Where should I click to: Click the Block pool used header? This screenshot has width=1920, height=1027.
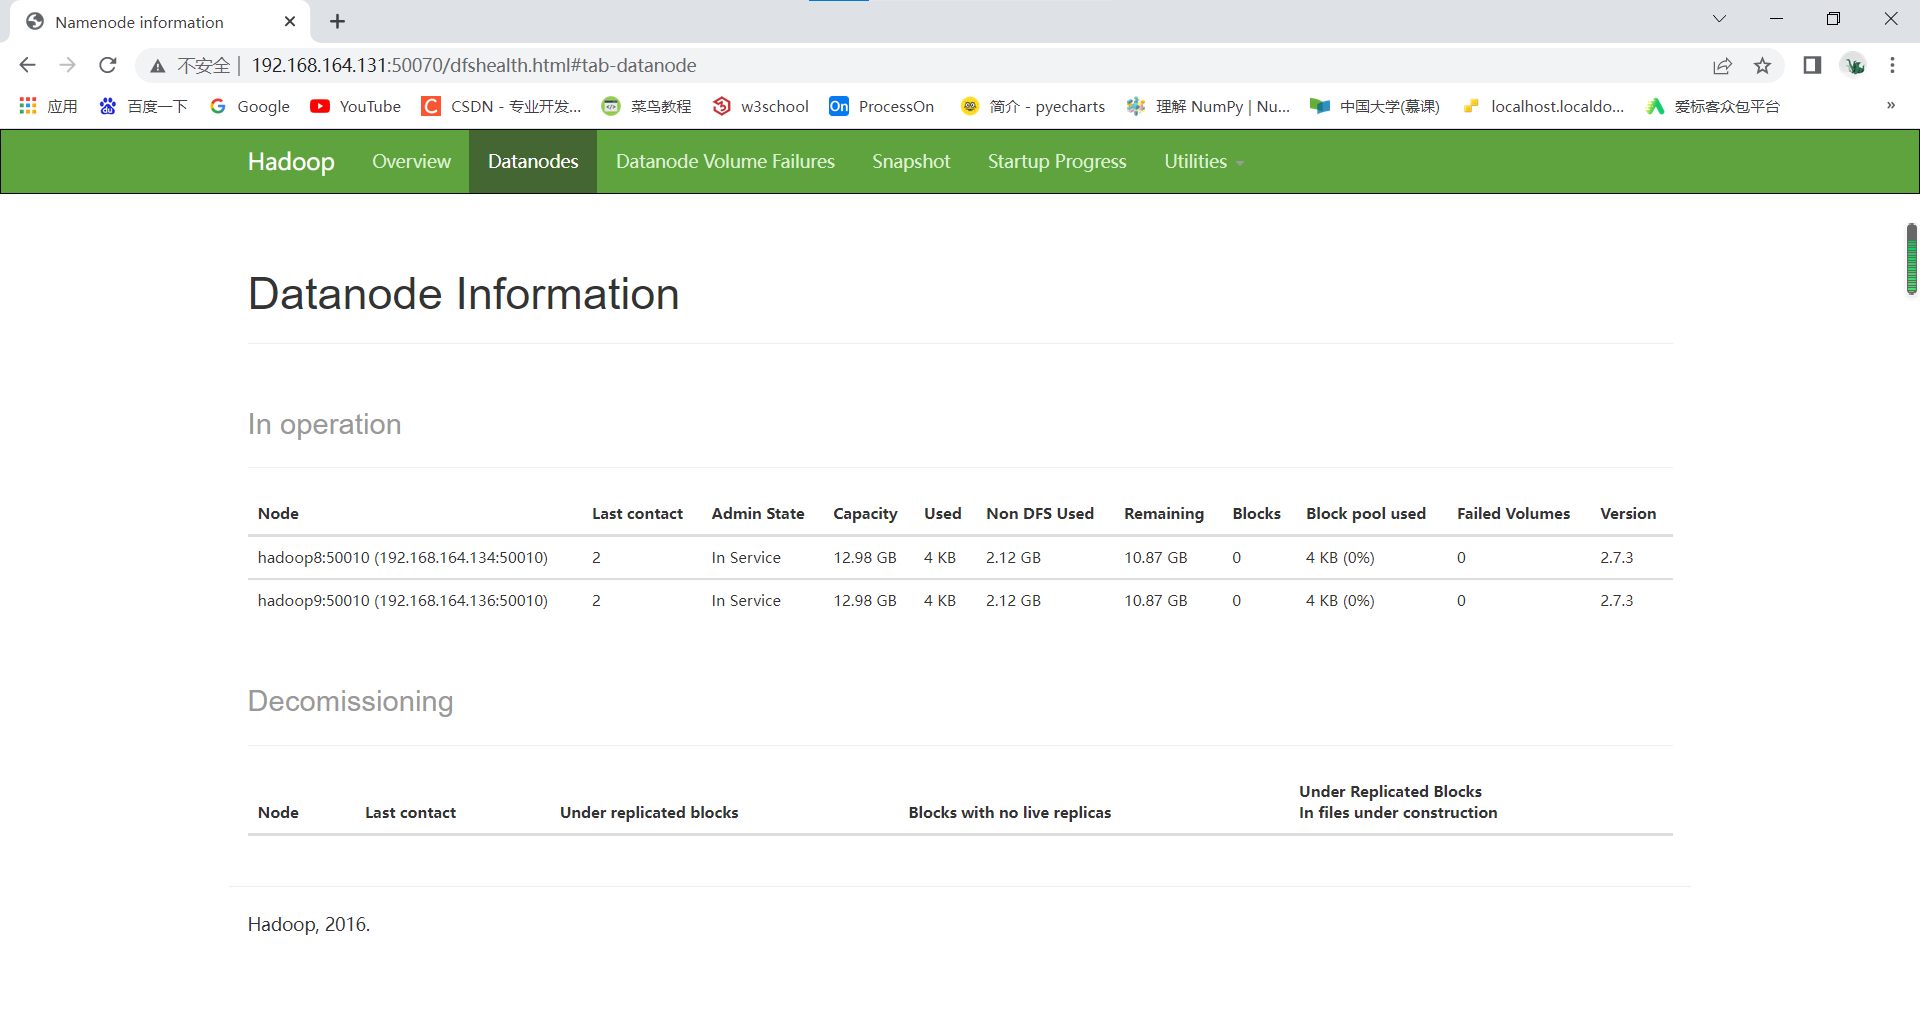1366,513
